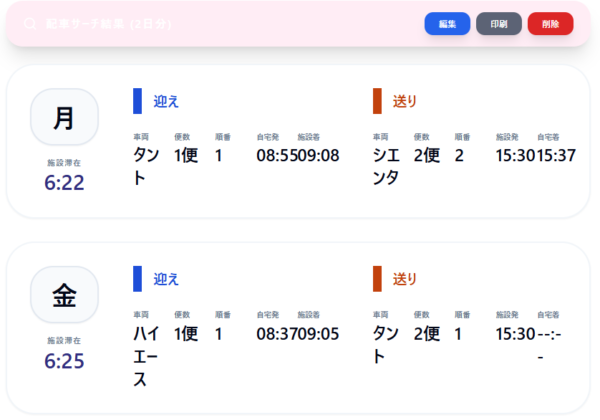Open the 迎え heading on Monday card
This screenshot has width=600, height=420.
(166, 101)
